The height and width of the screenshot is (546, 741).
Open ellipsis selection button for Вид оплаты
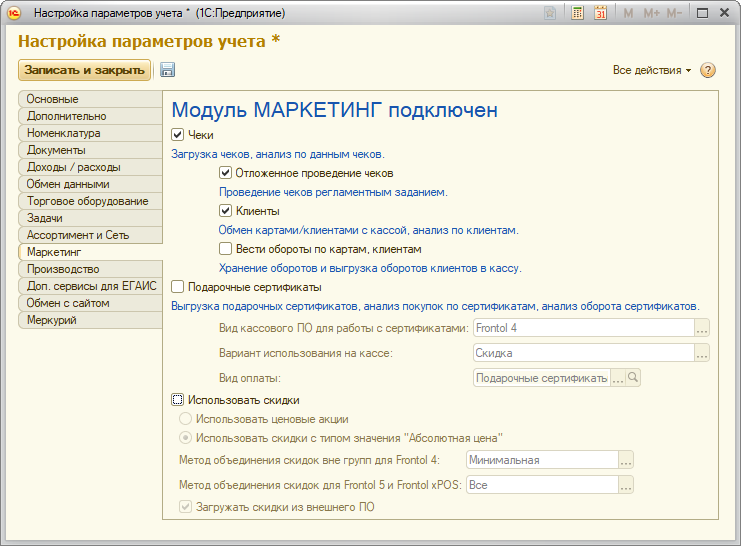click(x=618, y=378)
